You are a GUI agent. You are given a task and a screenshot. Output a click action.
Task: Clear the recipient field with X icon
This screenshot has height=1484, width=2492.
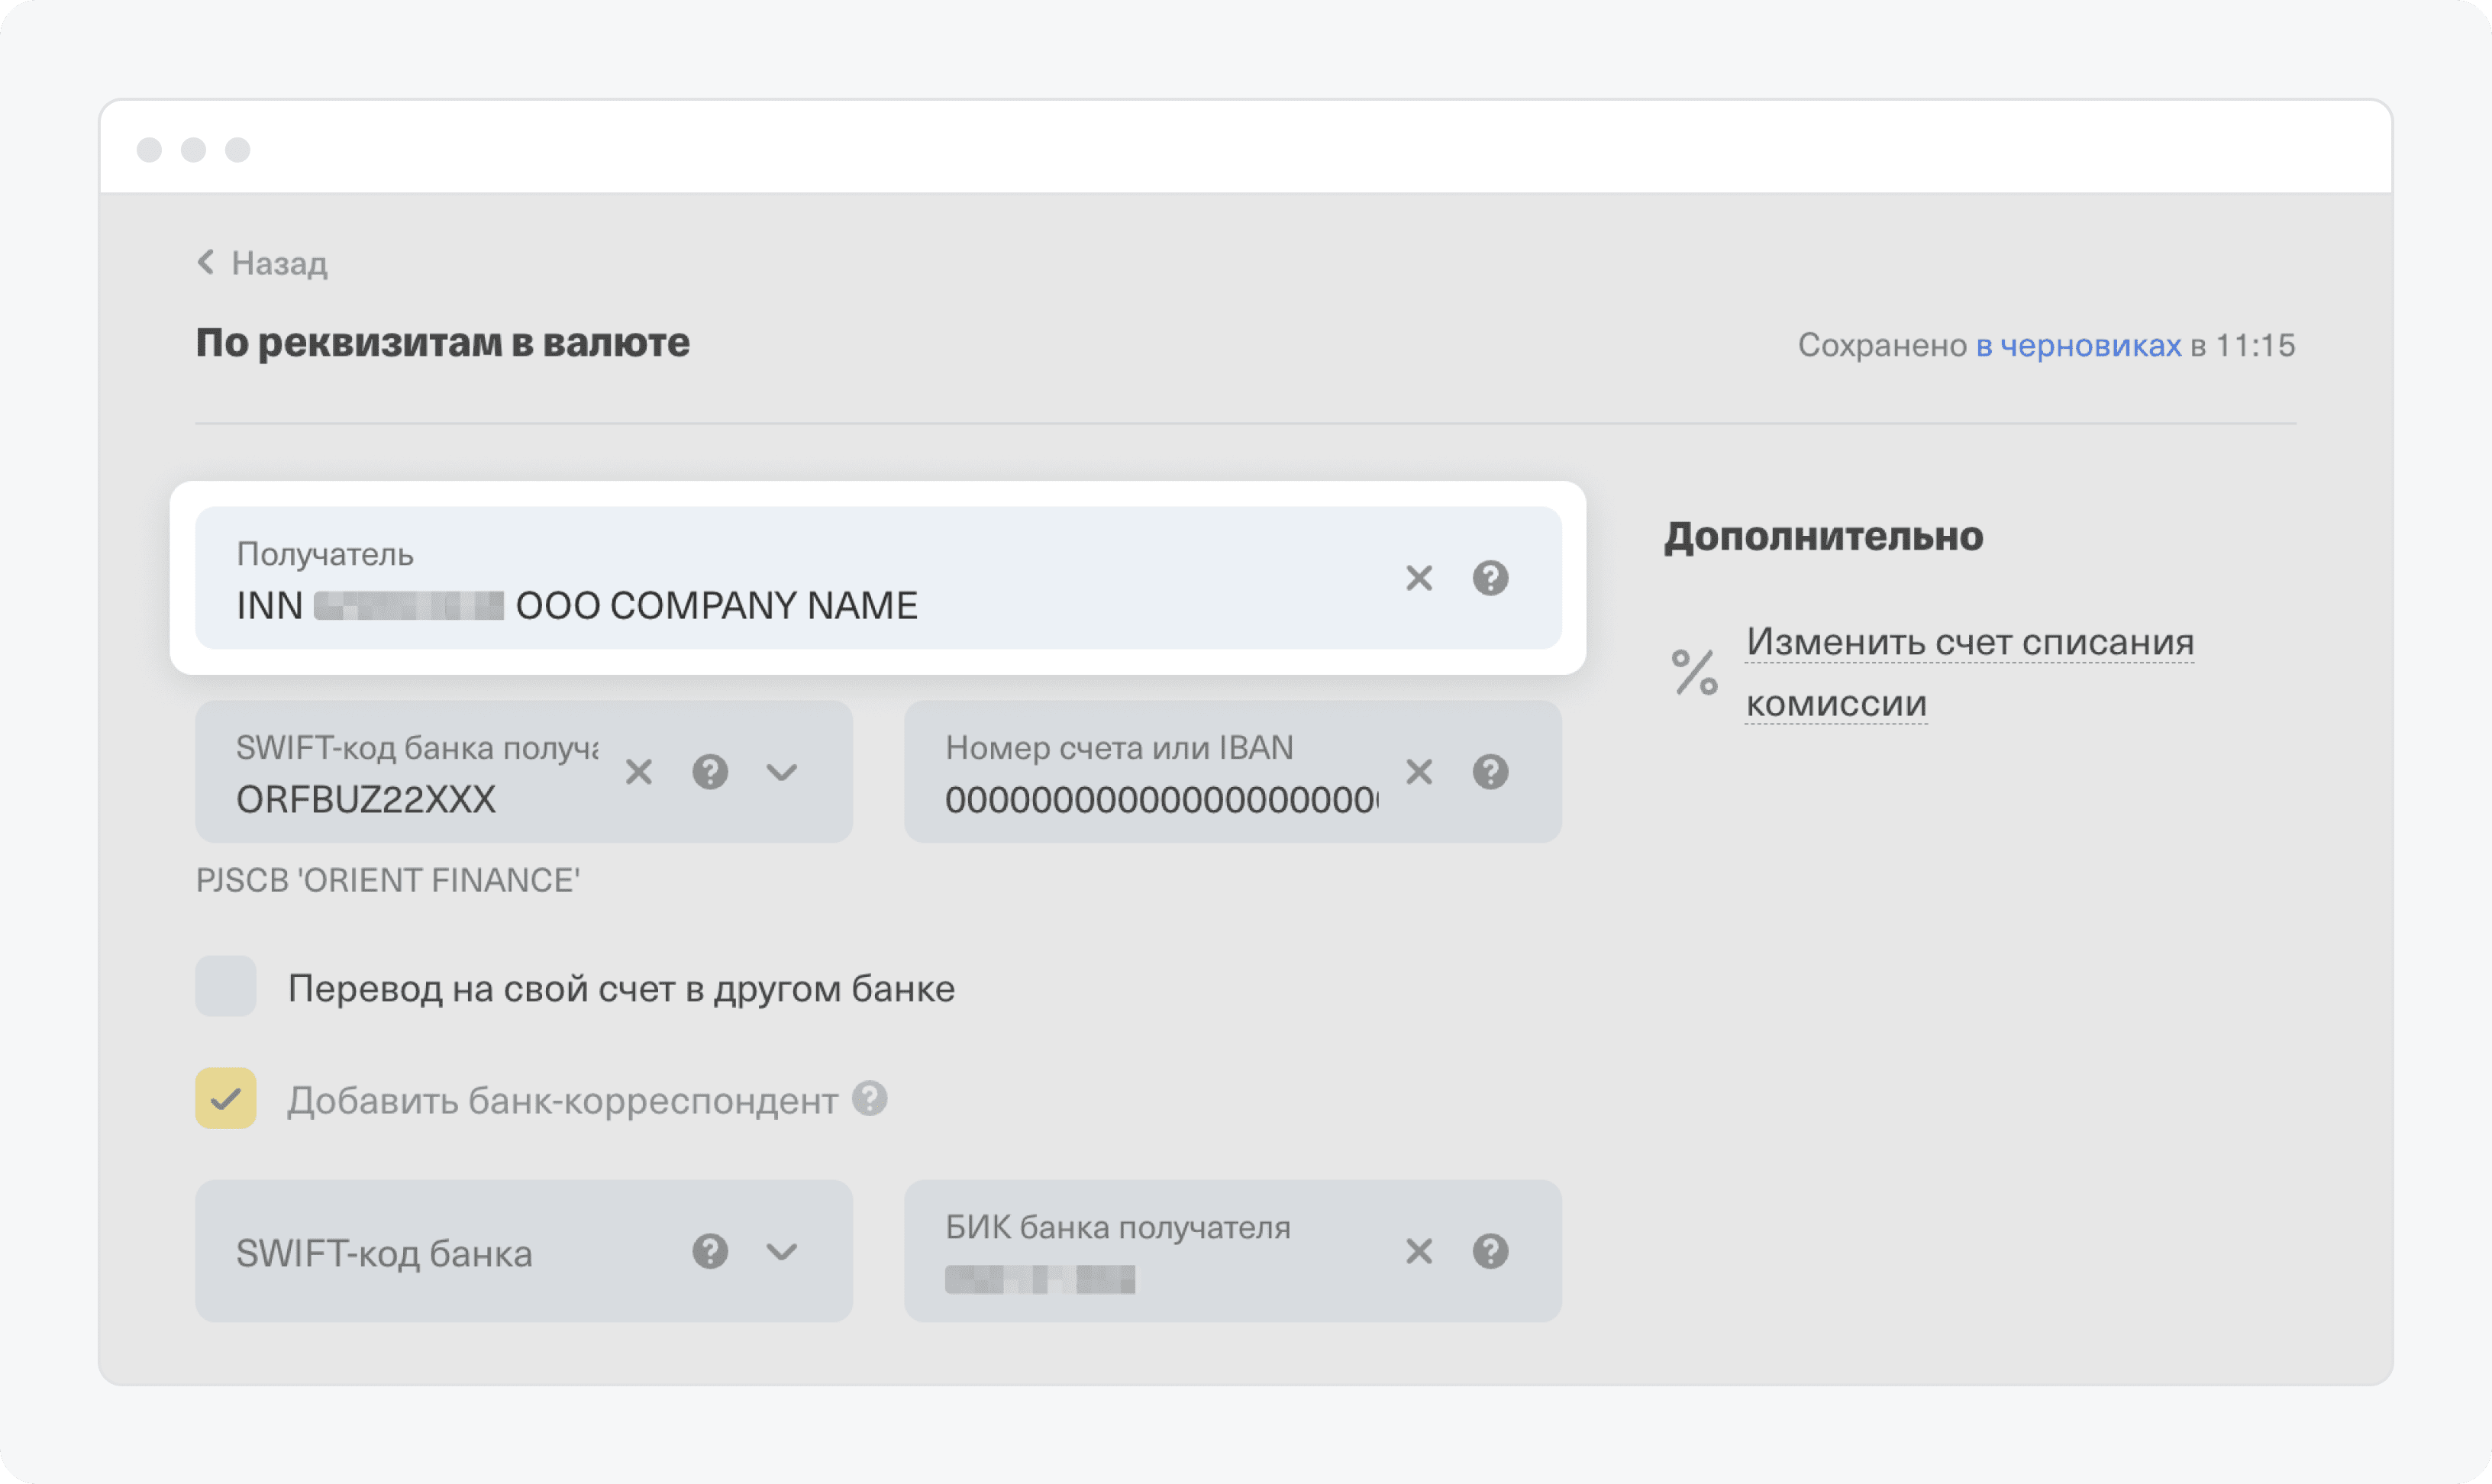1418,578
